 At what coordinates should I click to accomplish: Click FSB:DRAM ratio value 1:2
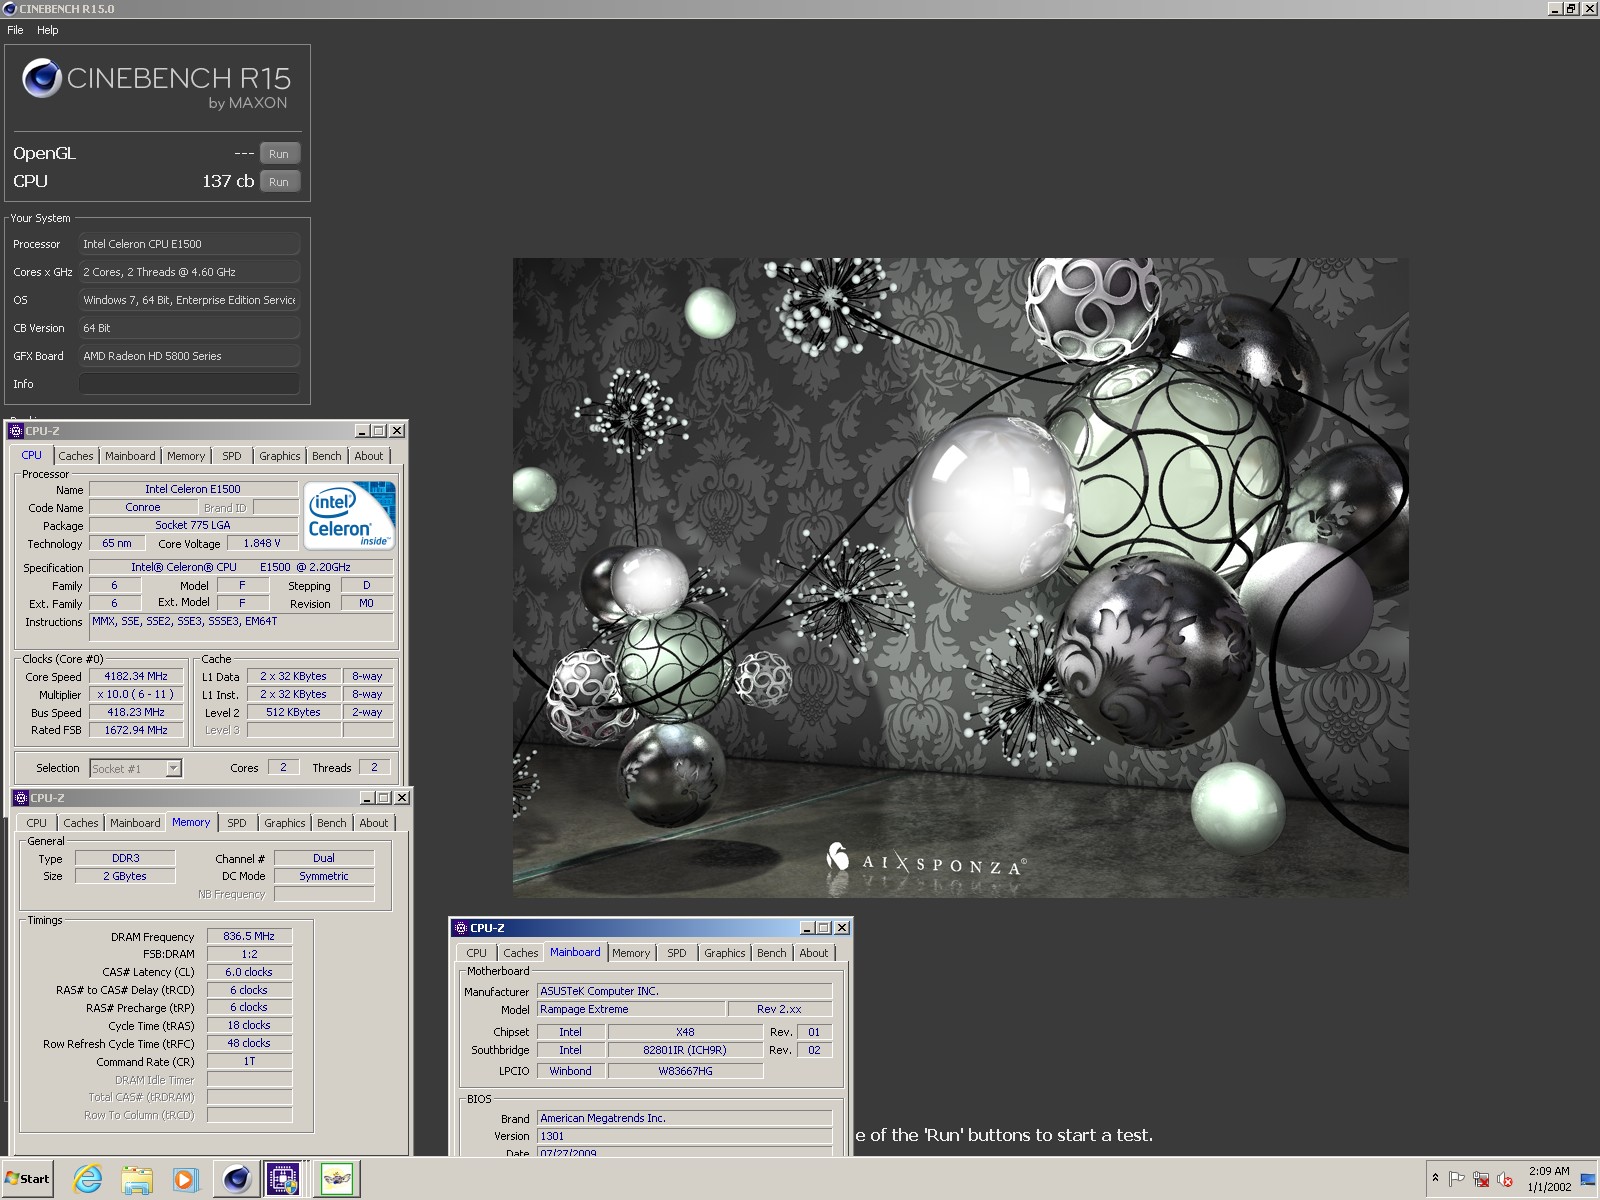(x=249, y=954)
